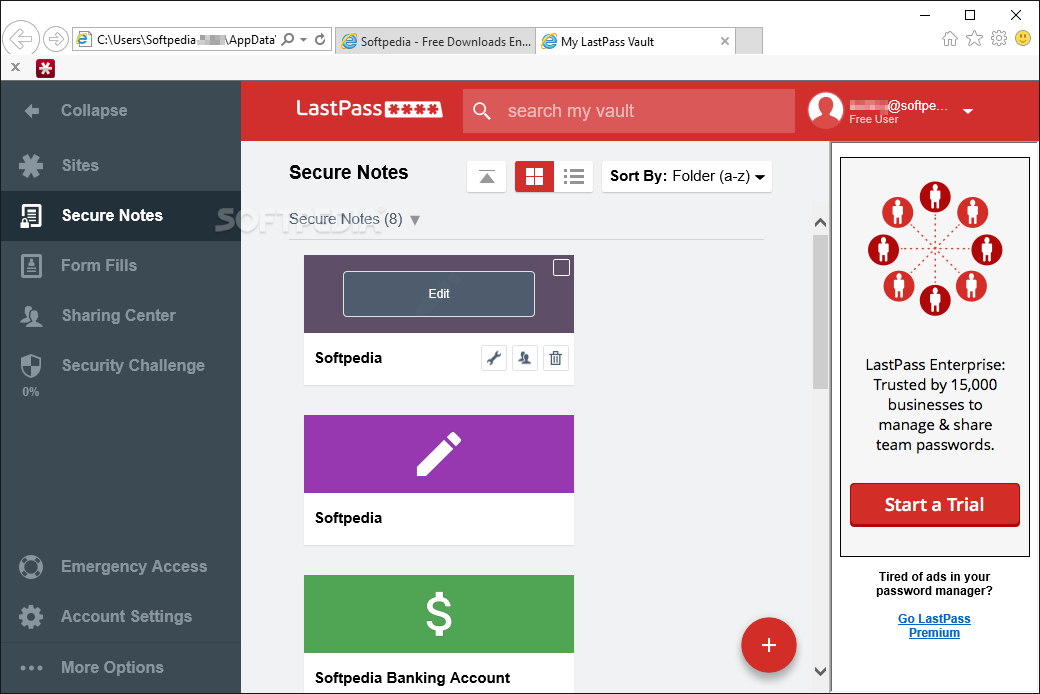Close the My LastPass Vault tab
This screenshot has width=1040, height=694.
click(725, 41)
